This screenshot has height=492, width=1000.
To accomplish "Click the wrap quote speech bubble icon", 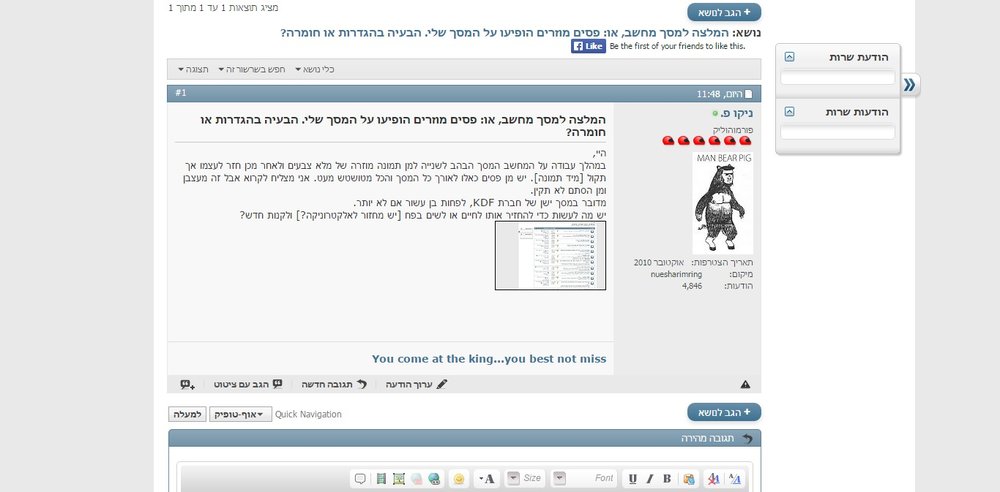I will (360, 479).
